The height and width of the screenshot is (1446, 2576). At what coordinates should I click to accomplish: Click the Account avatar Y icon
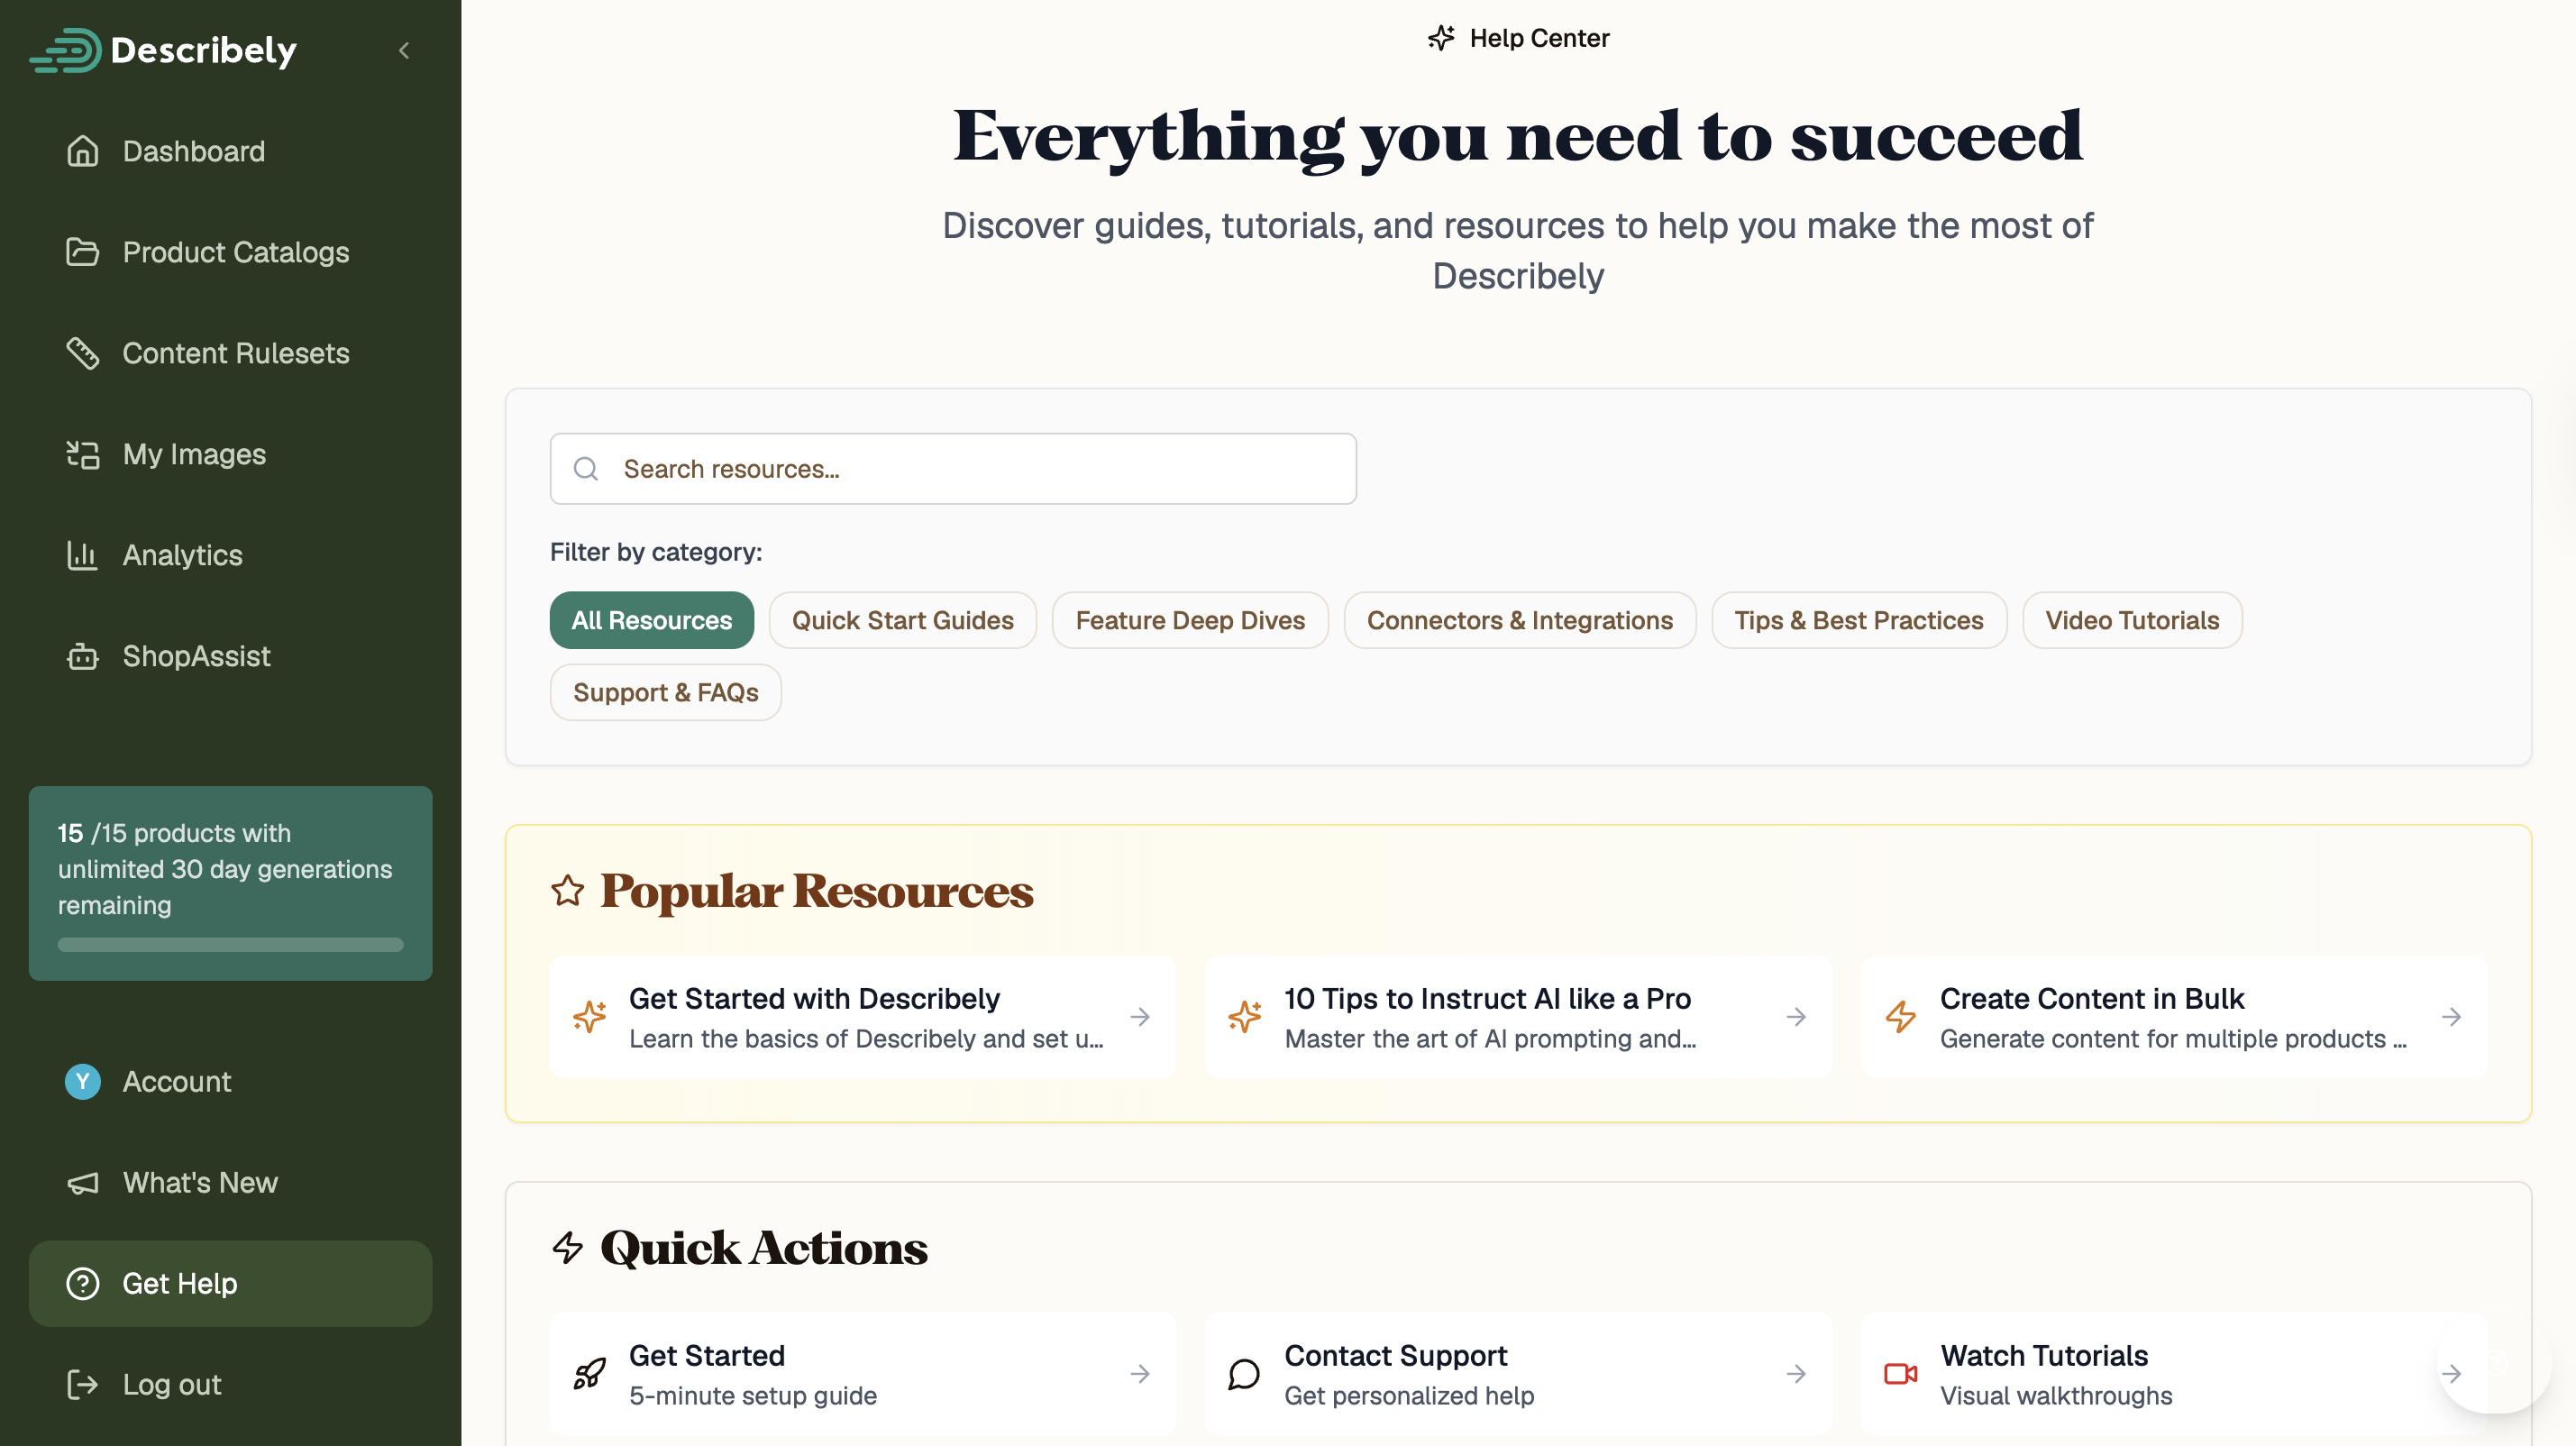82,1081
